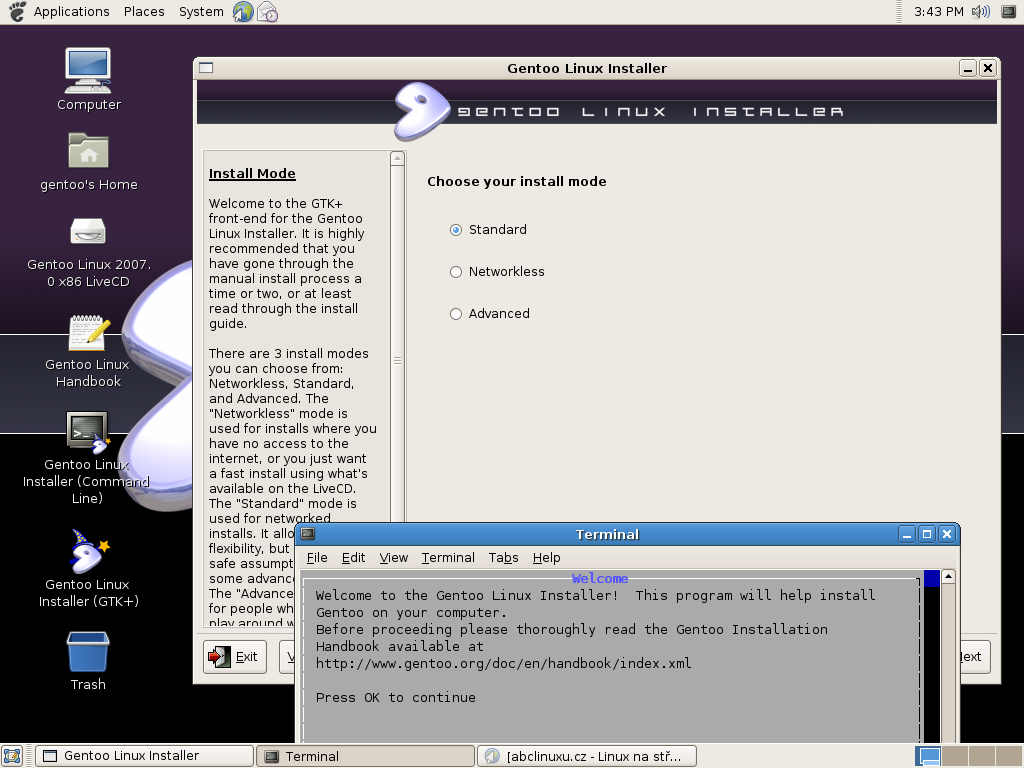Click the "Press OK to continue" terminal line

tap(396, 697)
